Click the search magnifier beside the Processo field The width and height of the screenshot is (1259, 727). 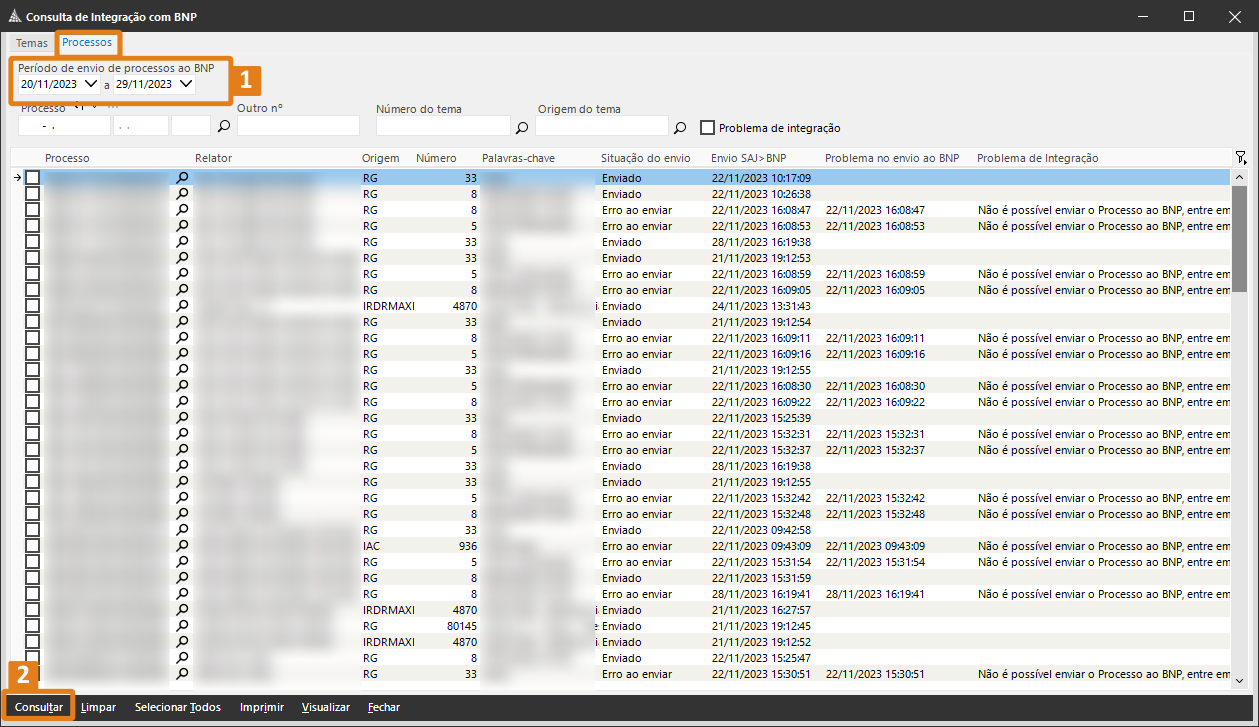(x=224, y=127)
